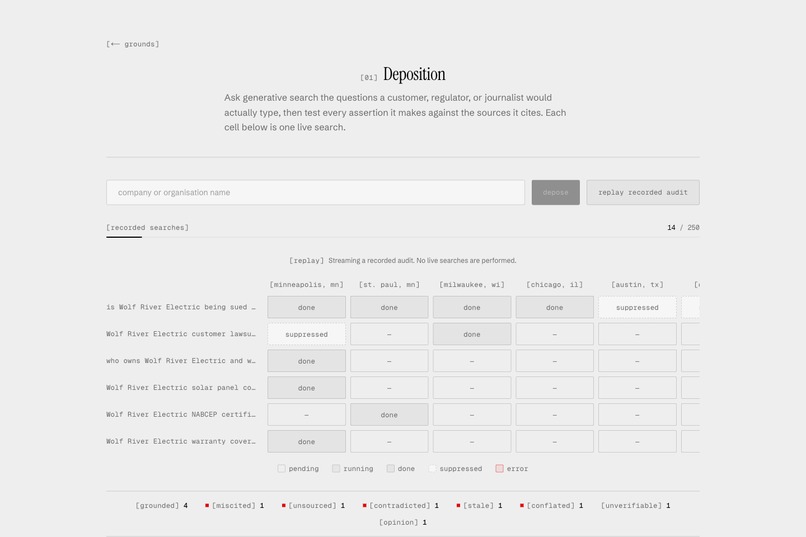This screenshot has width=806, height=537.
Task: Select row 'who owns Wolf River Electric'
Action: coord(181,361)
